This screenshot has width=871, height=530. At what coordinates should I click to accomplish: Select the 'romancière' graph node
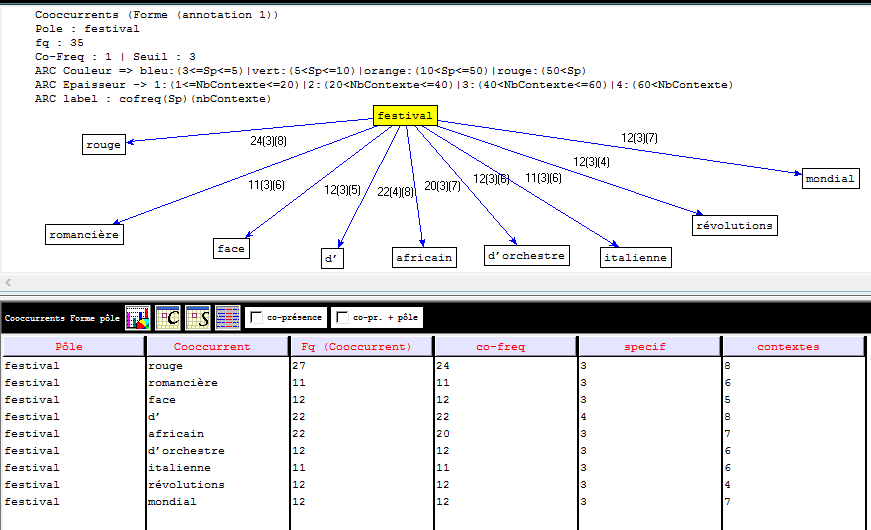[84, 234]
